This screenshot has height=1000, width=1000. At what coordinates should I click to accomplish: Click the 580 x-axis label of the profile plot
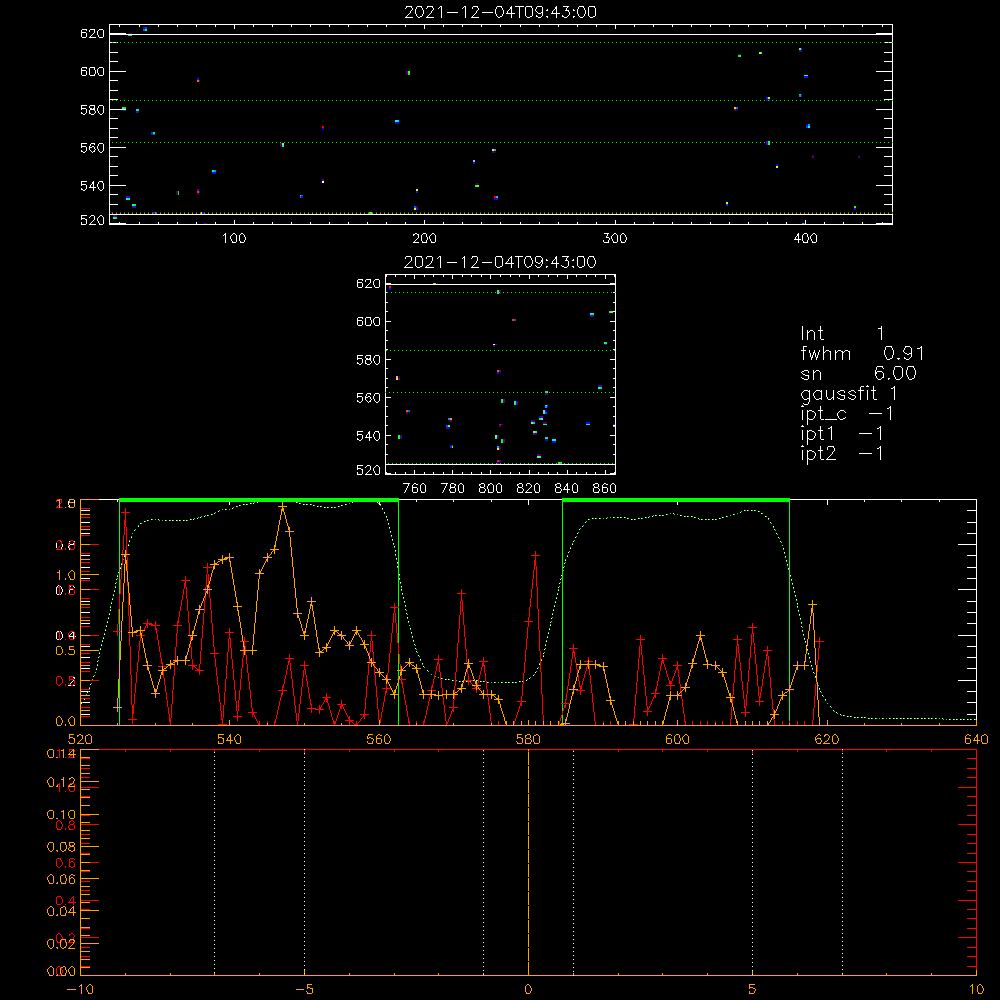(528, 739)
